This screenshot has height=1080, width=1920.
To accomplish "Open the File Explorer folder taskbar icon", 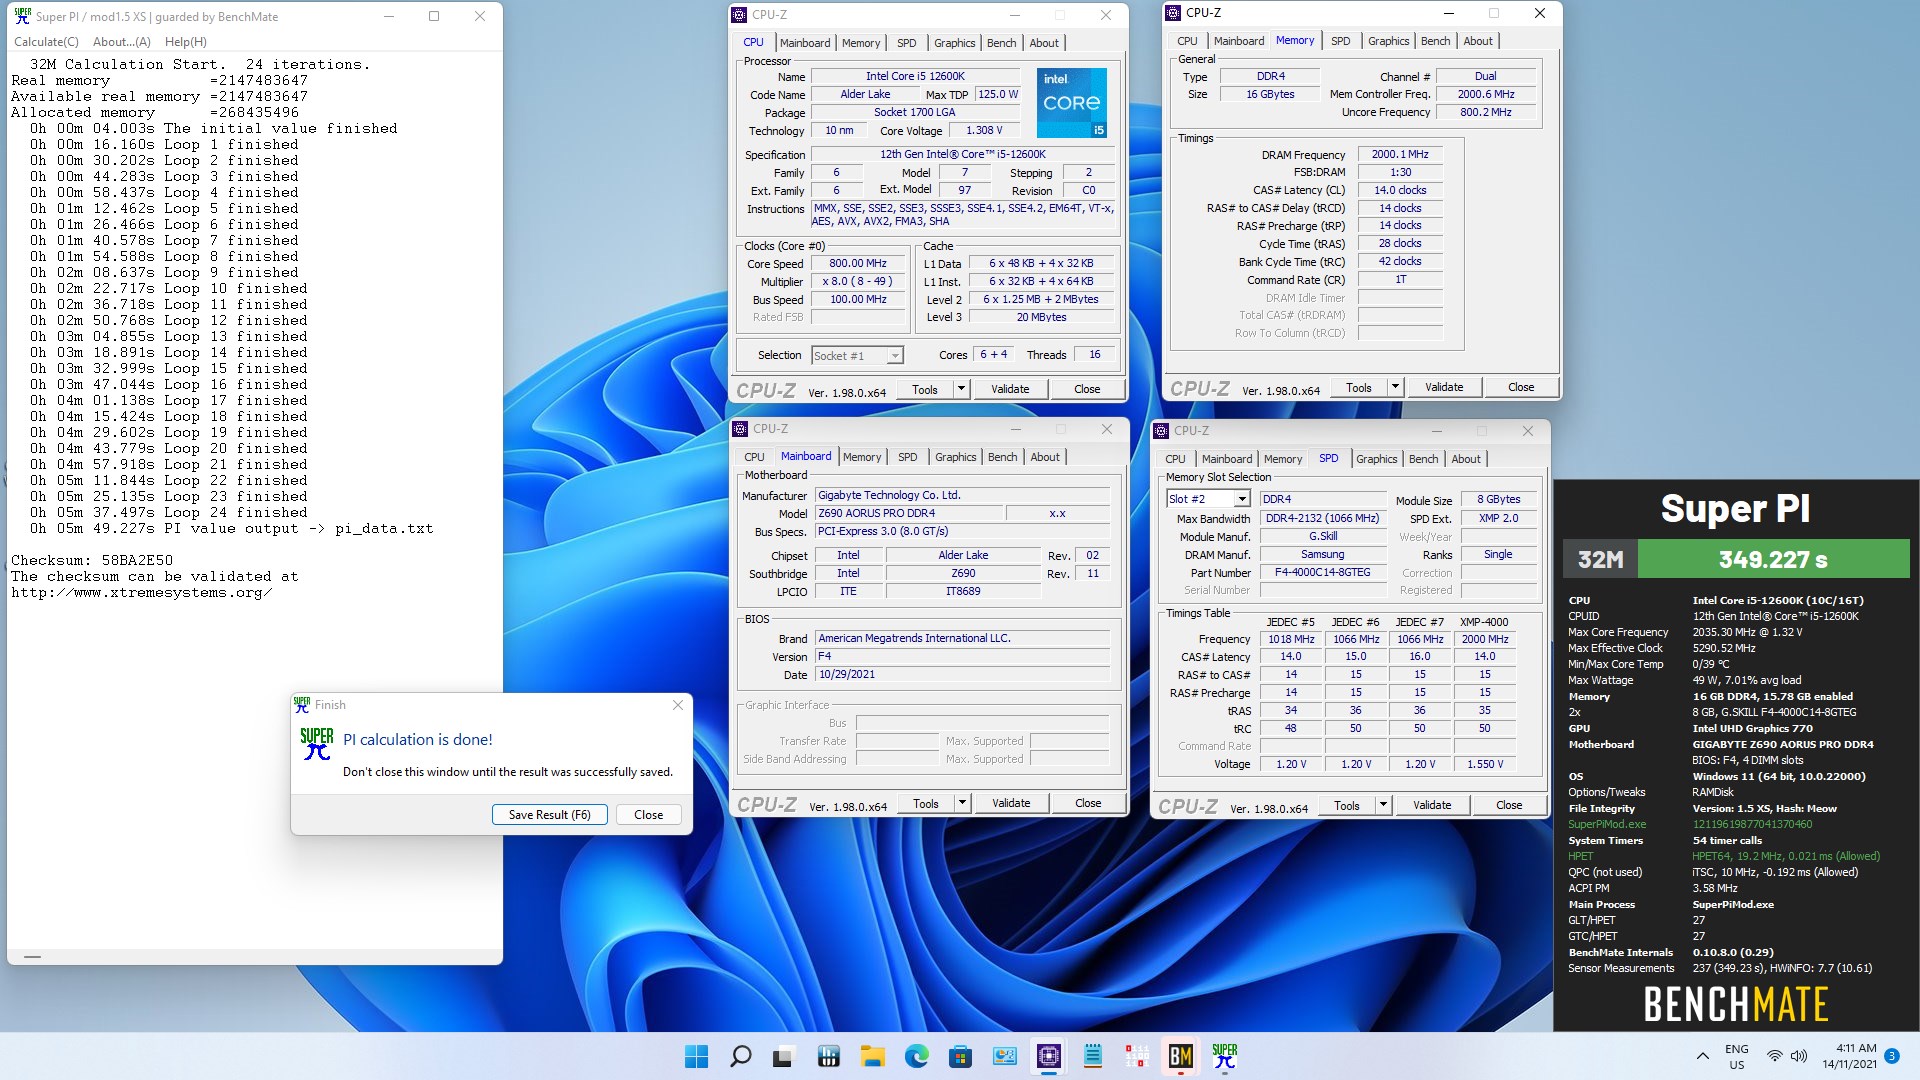I will (872, 1056).
